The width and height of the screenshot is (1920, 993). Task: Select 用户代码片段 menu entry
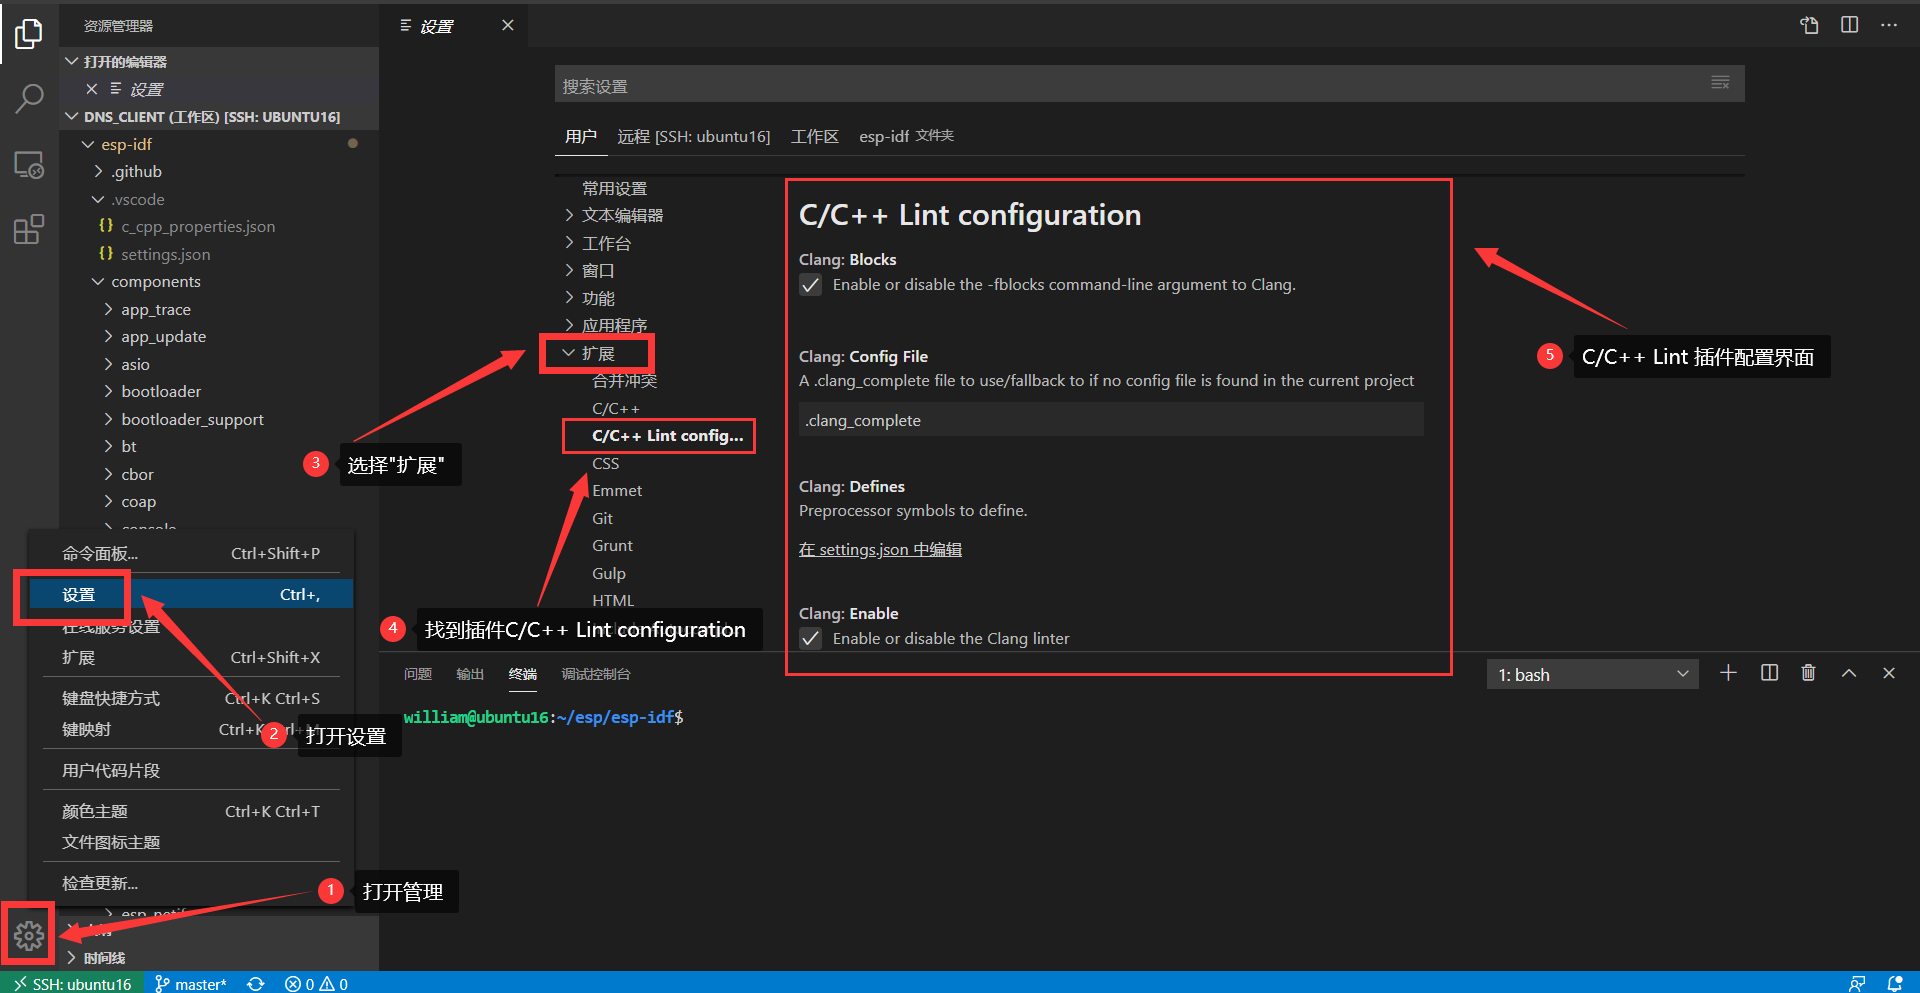[191, 770]
